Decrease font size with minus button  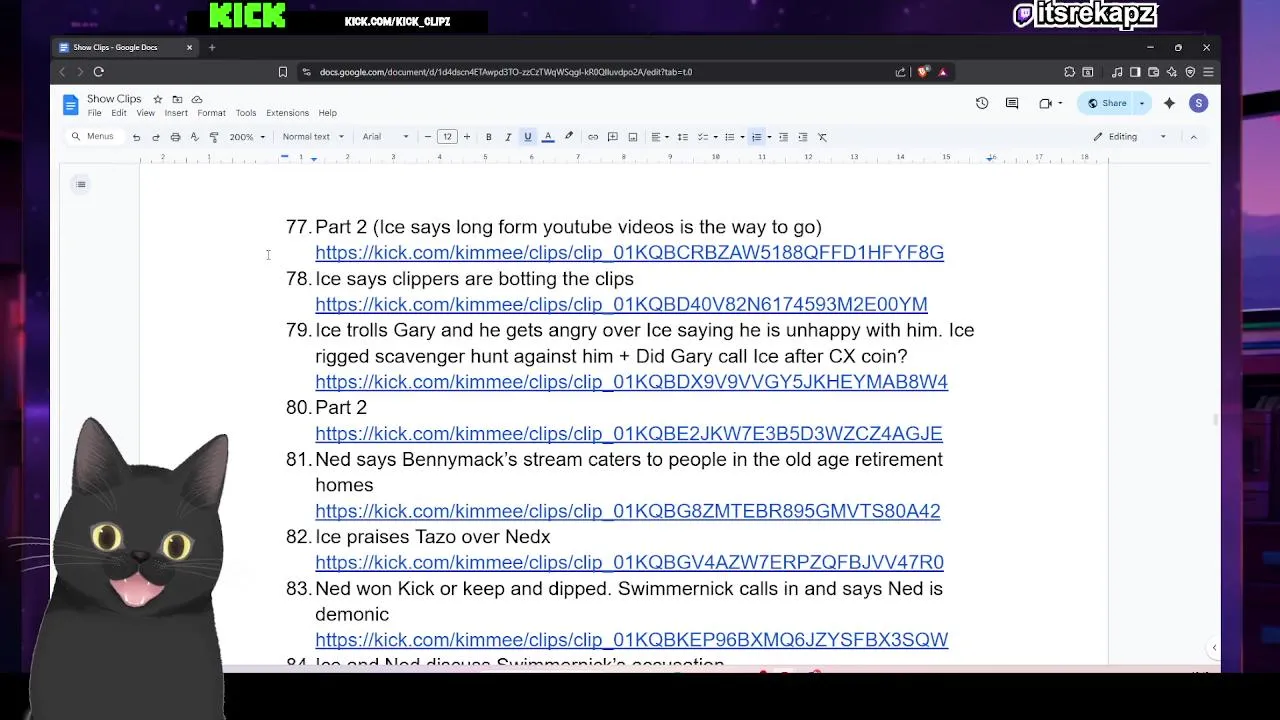pyautogui.click(x=428, y=137)
